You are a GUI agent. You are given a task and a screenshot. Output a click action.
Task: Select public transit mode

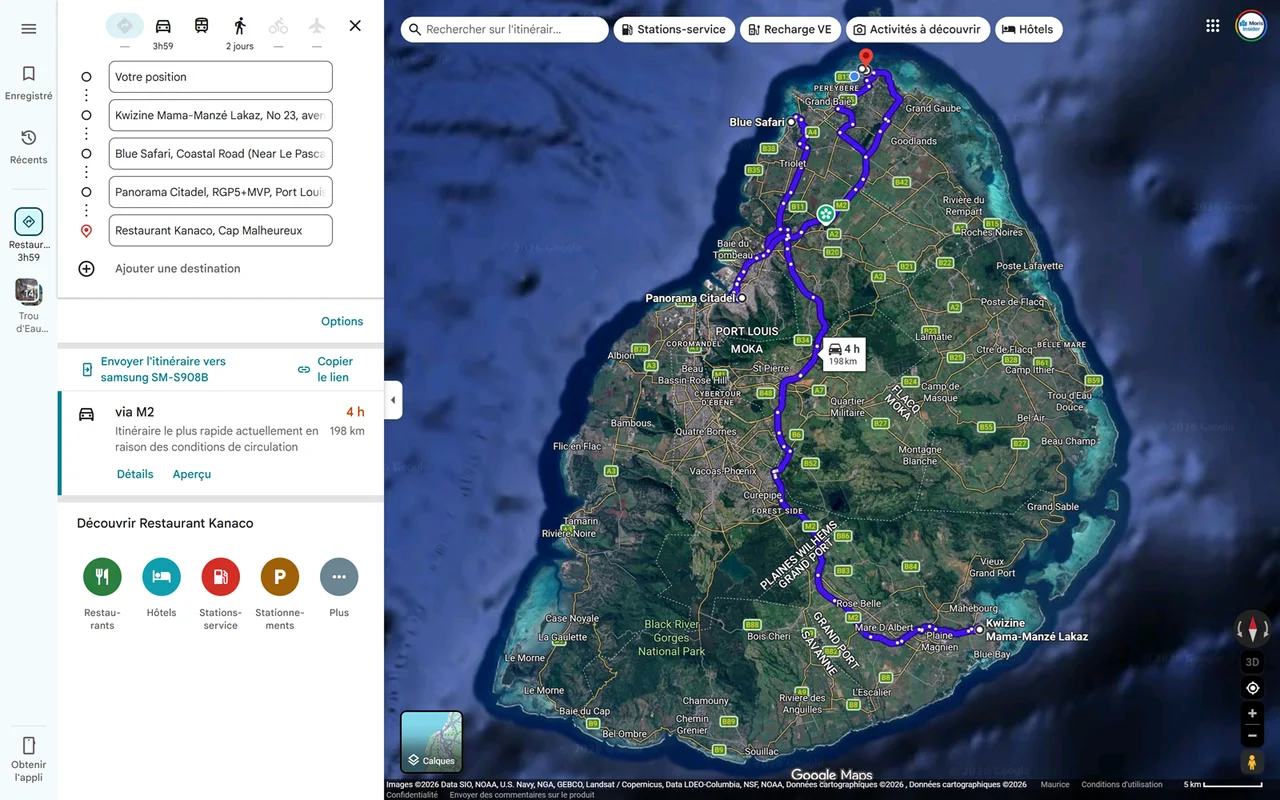point(201,26)
